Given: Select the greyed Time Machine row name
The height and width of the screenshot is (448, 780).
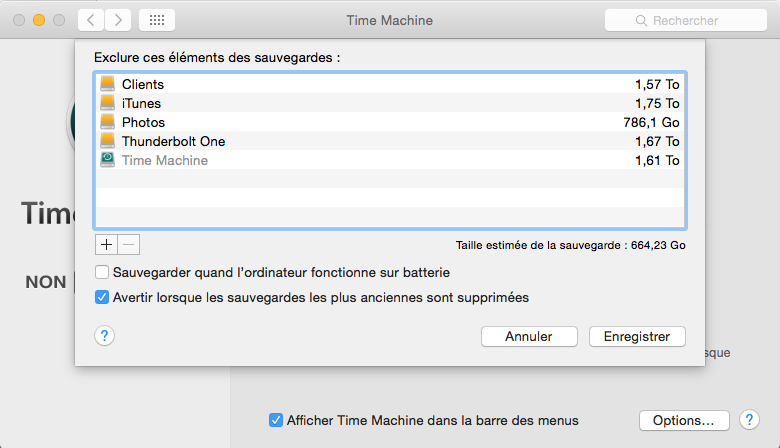Looking at the screenshot, I should 165,160.
